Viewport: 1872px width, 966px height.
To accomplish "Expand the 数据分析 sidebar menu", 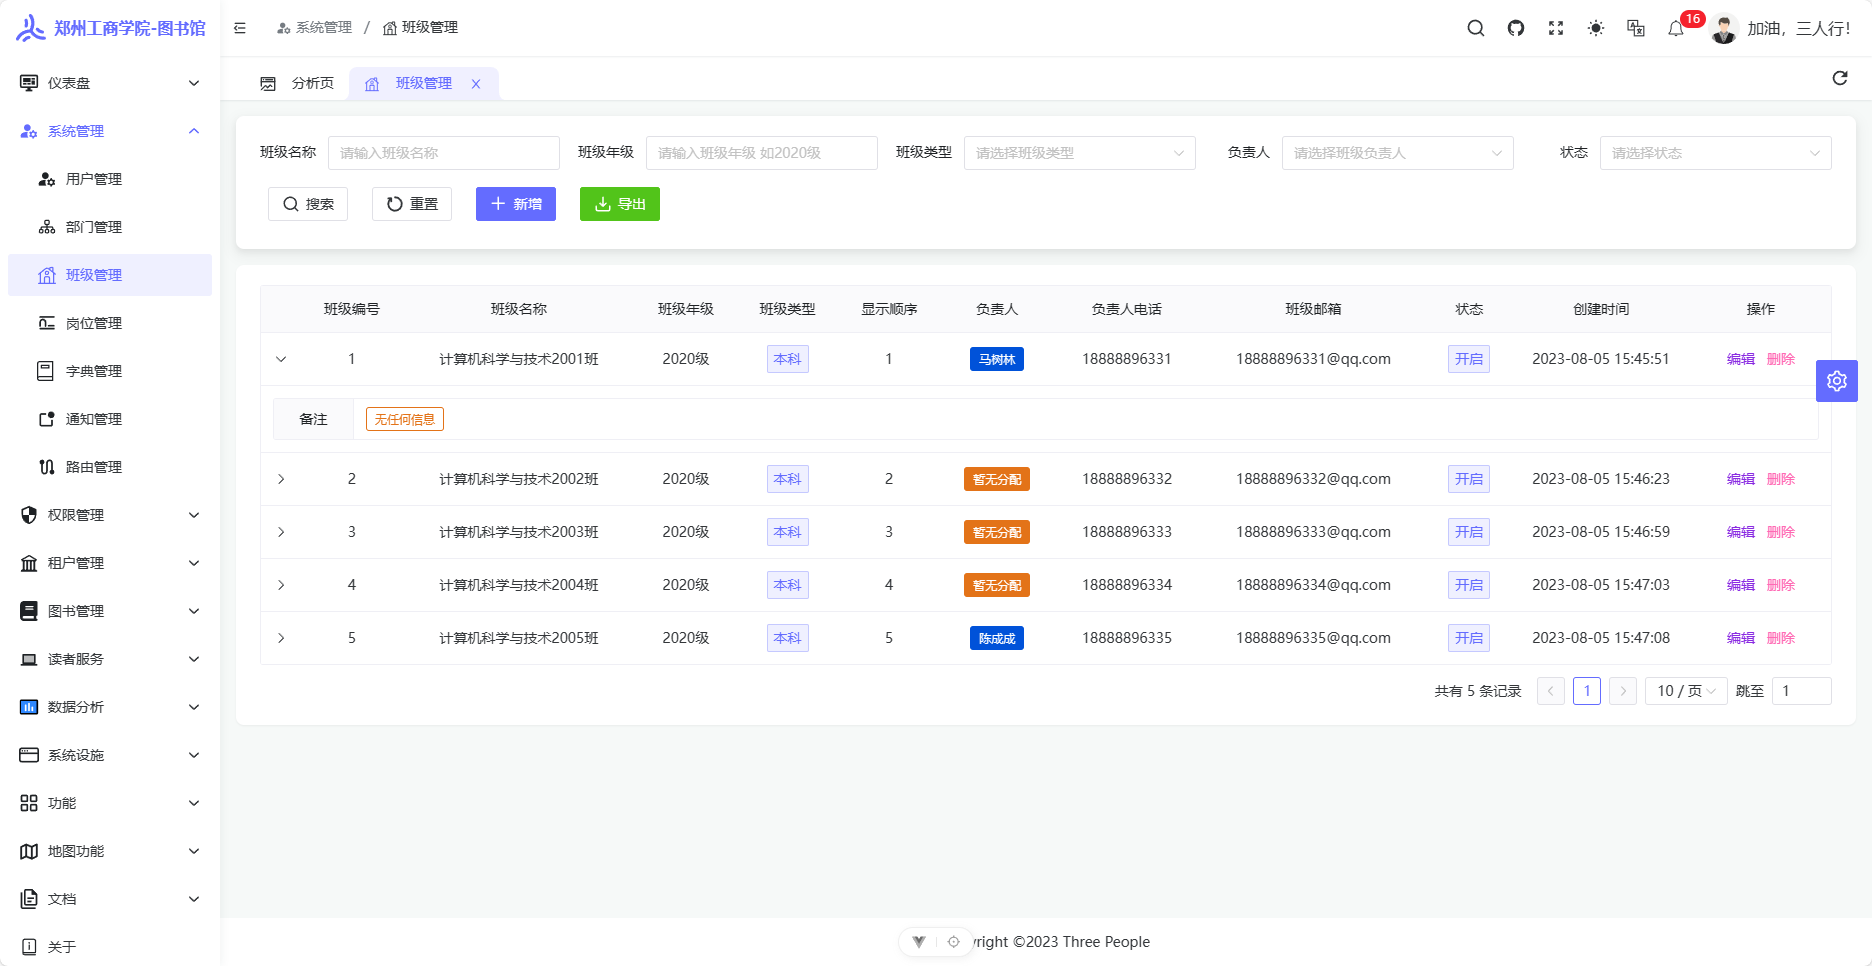I will (x=110, y=707).
